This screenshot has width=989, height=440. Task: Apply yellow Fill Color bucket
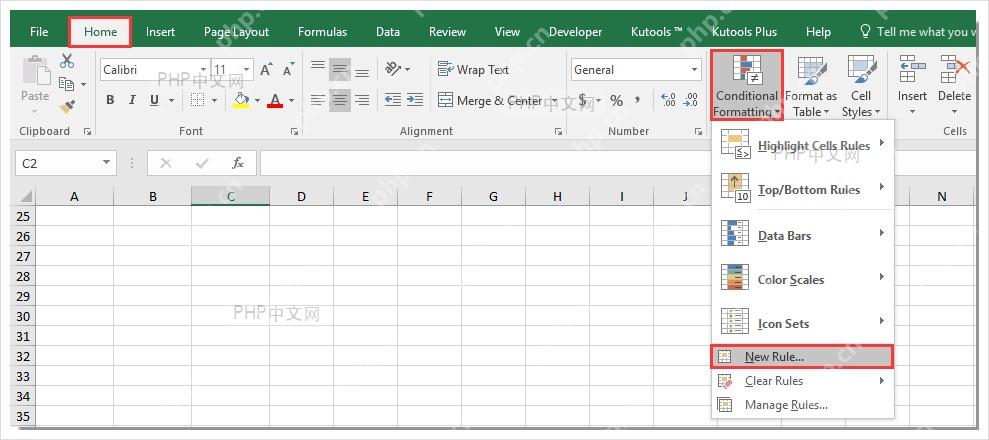(x=241, y=100)
